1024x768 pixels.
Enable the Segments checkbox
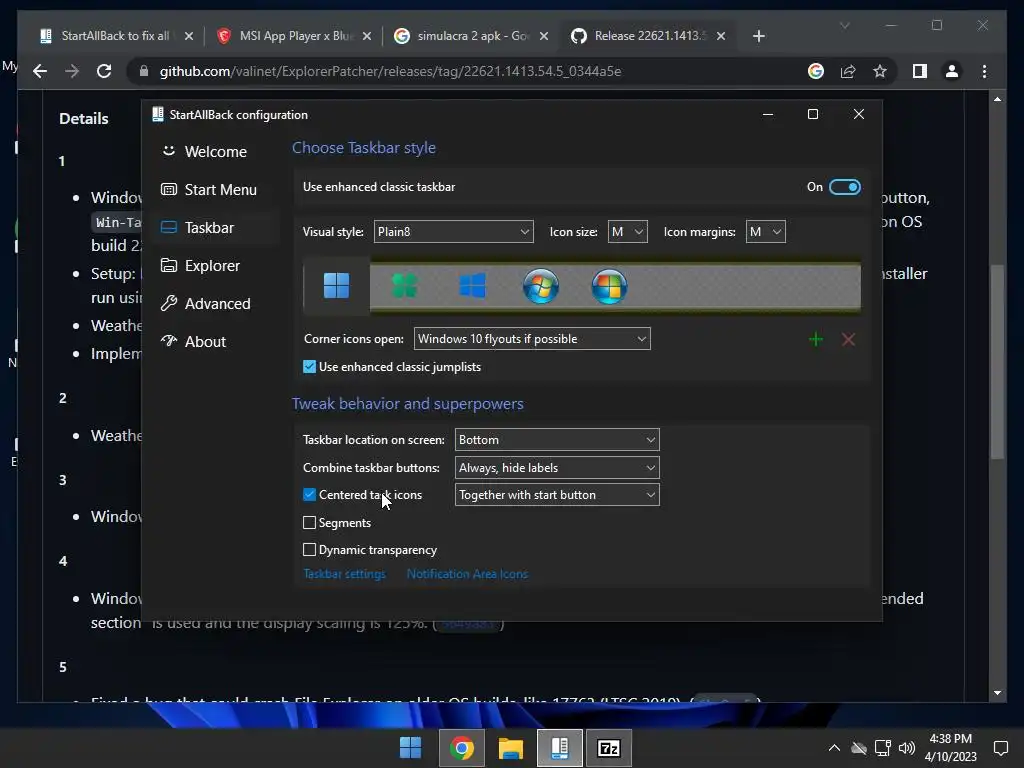click(310, 522)
